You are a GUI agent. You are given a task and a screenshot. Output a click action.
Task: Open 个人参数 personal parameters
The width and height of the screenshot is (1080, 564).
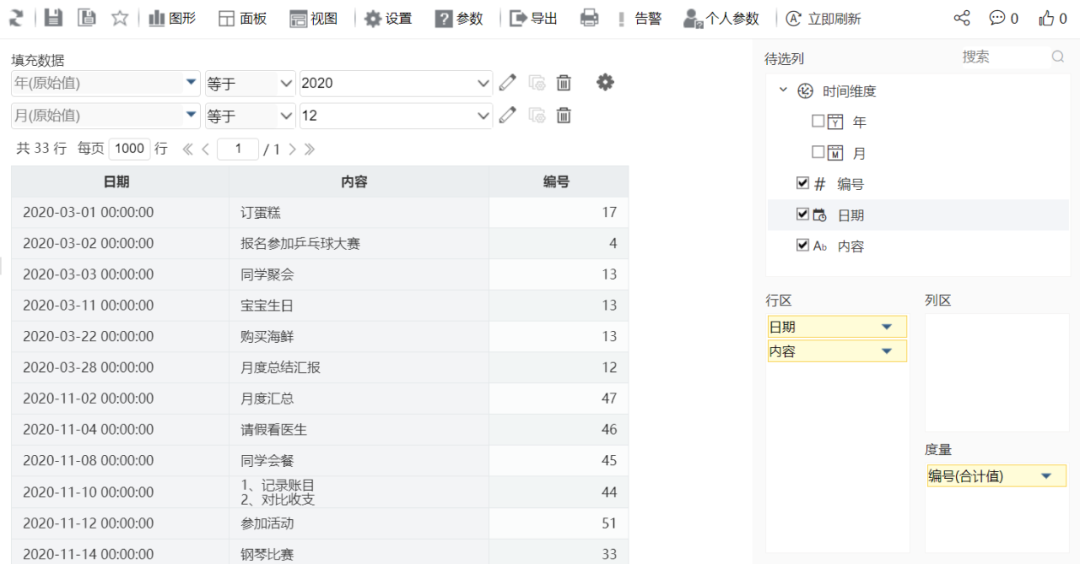click(x=720, y=19)
